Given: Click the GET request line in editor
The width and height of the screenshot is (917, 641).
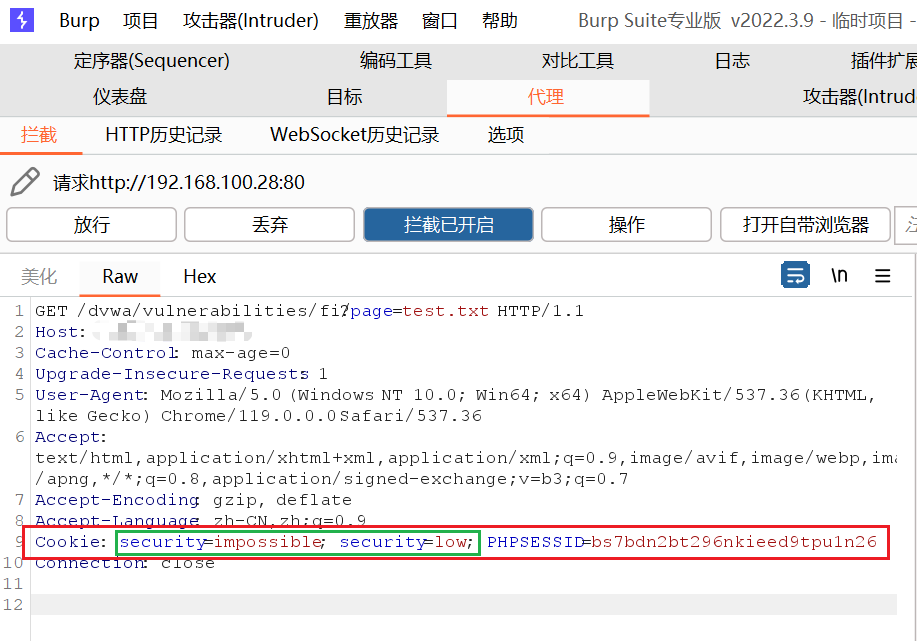Looking at the screenshot, I should pyautogui.click(x=309, y=311).
